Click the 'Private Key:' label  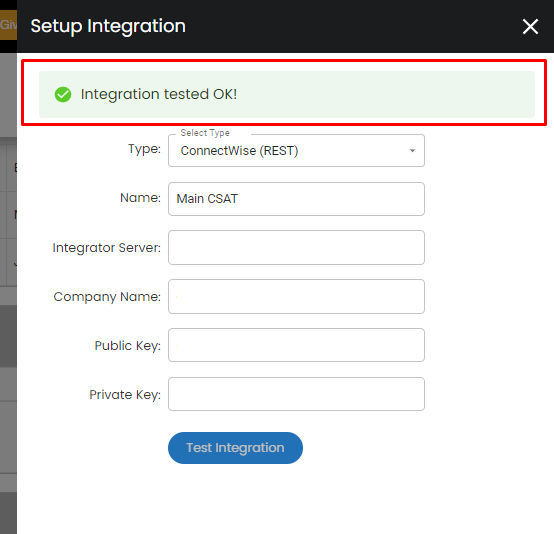125,394
